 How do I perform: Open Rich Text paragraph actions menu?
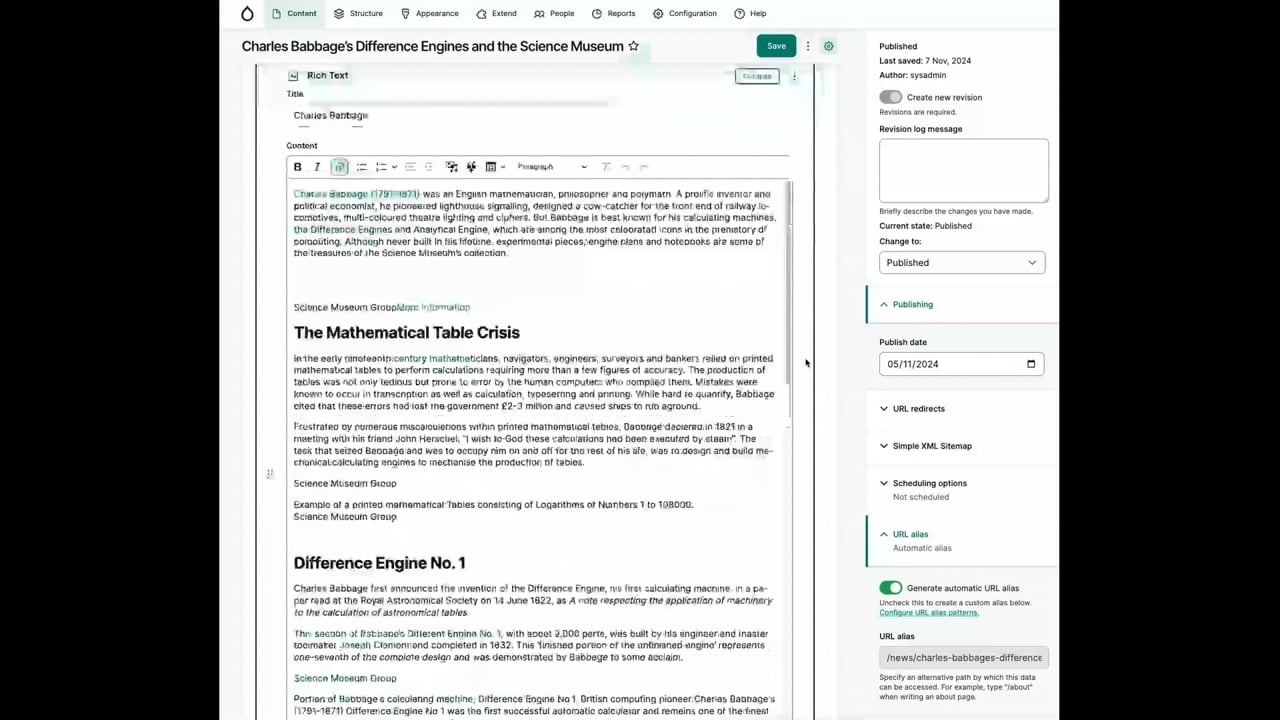[794, 76]
